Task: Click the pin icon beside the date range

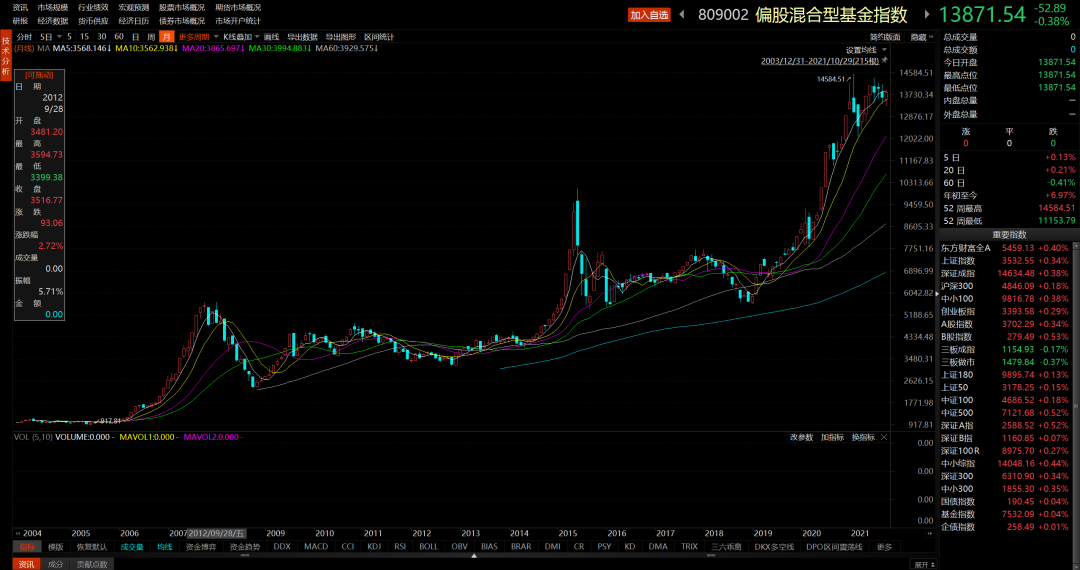Action: click(884, 60)
